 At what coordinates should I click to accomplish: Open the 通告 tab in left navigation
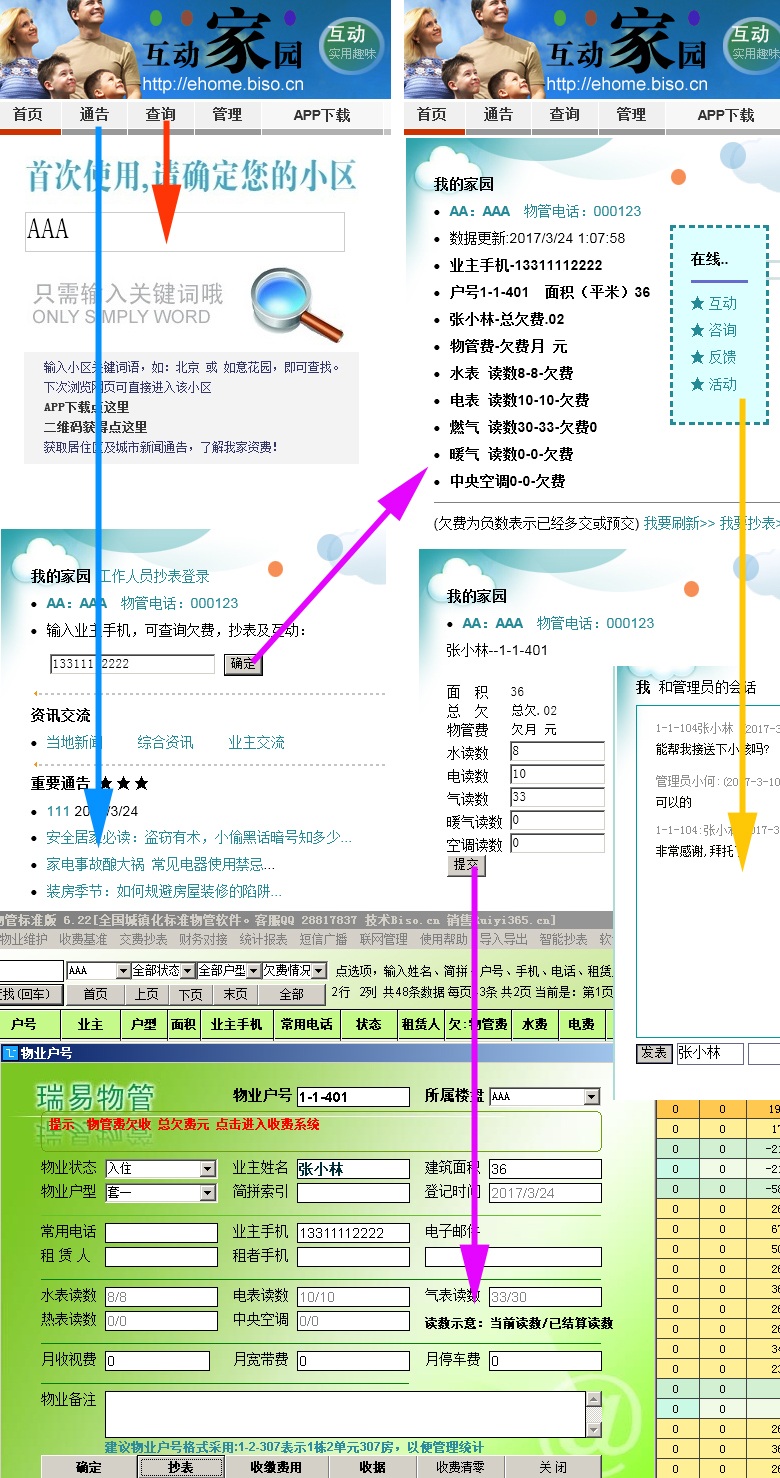[94, 114]
